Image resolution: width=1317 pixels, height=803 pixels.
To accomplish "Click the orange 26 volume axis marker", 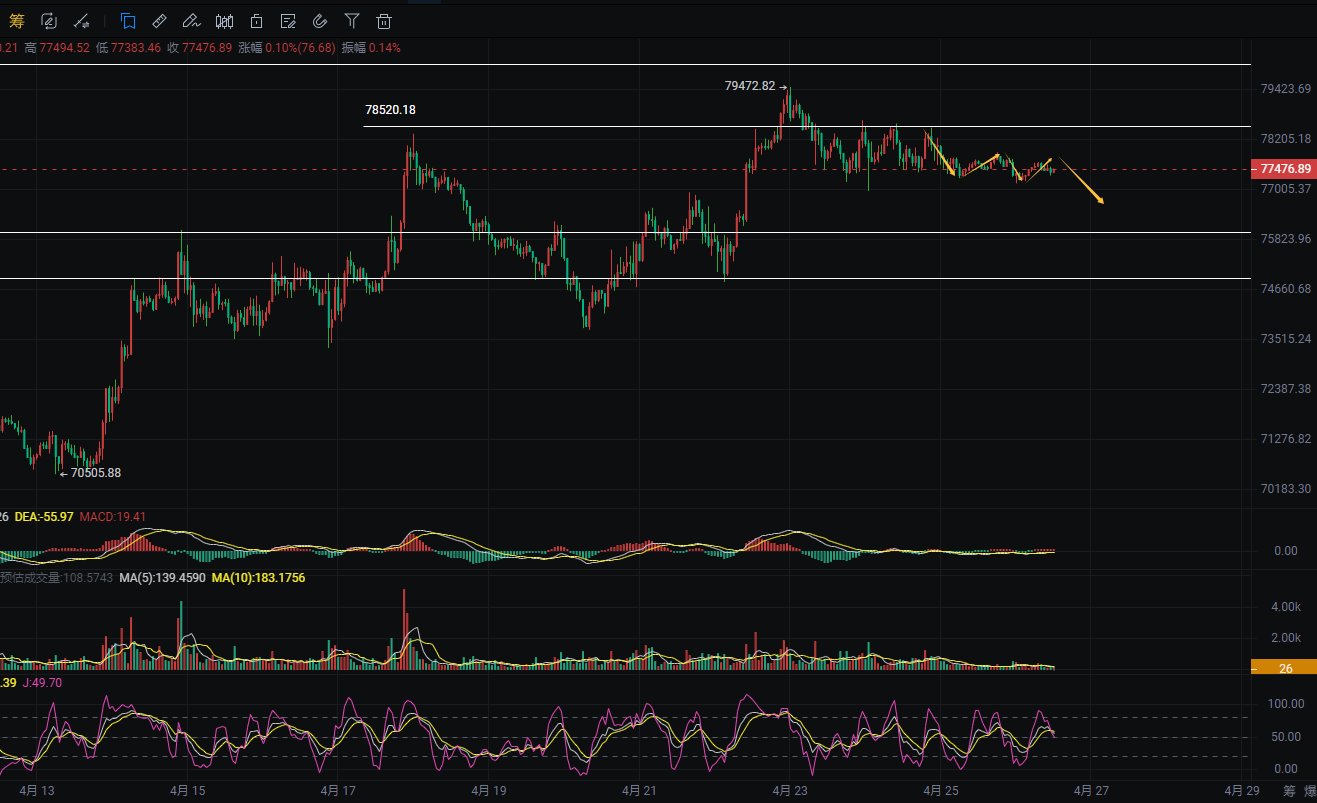I will (x=1284, y=668).
